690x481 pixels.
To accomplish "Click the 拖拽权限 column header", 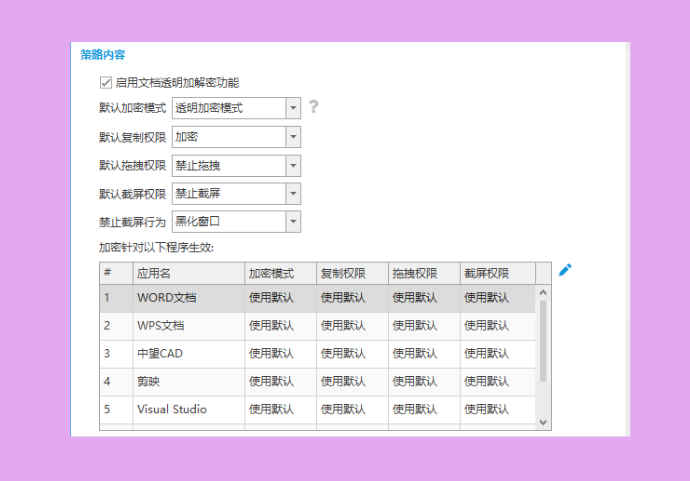I will point(424,273).
